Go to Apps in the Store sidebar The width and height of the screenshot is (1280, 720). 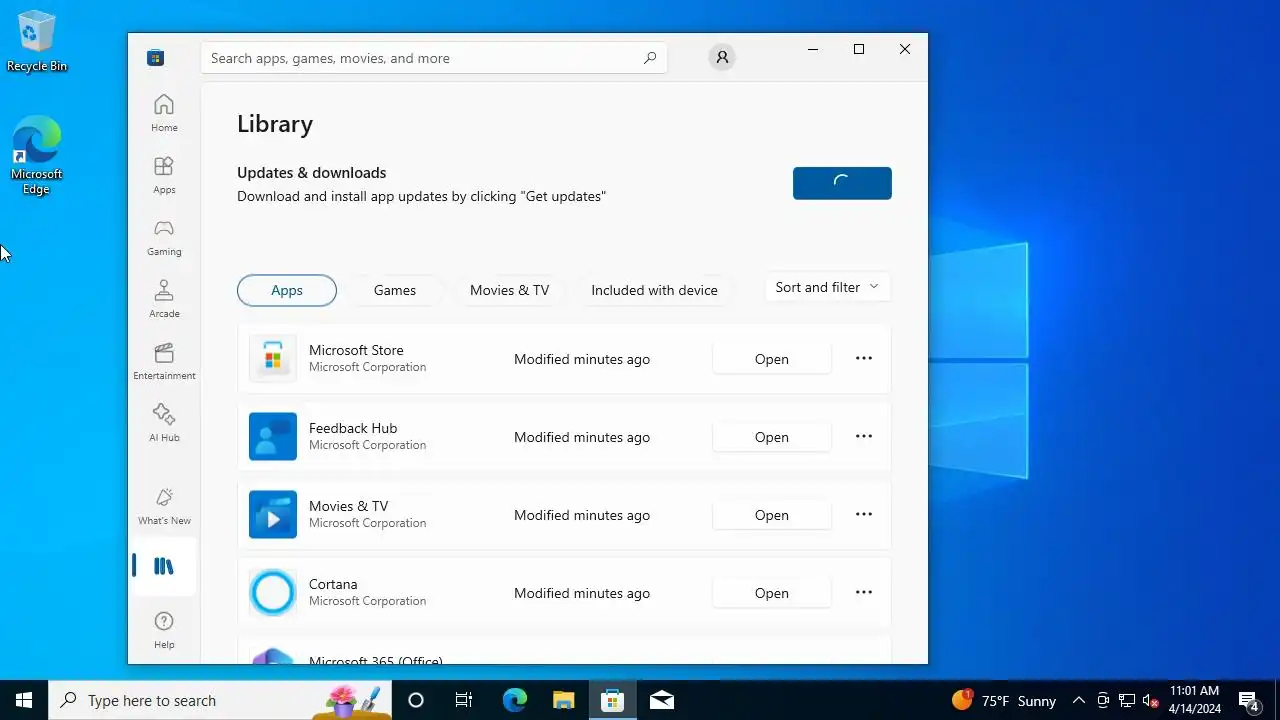[x=164, y=175]
